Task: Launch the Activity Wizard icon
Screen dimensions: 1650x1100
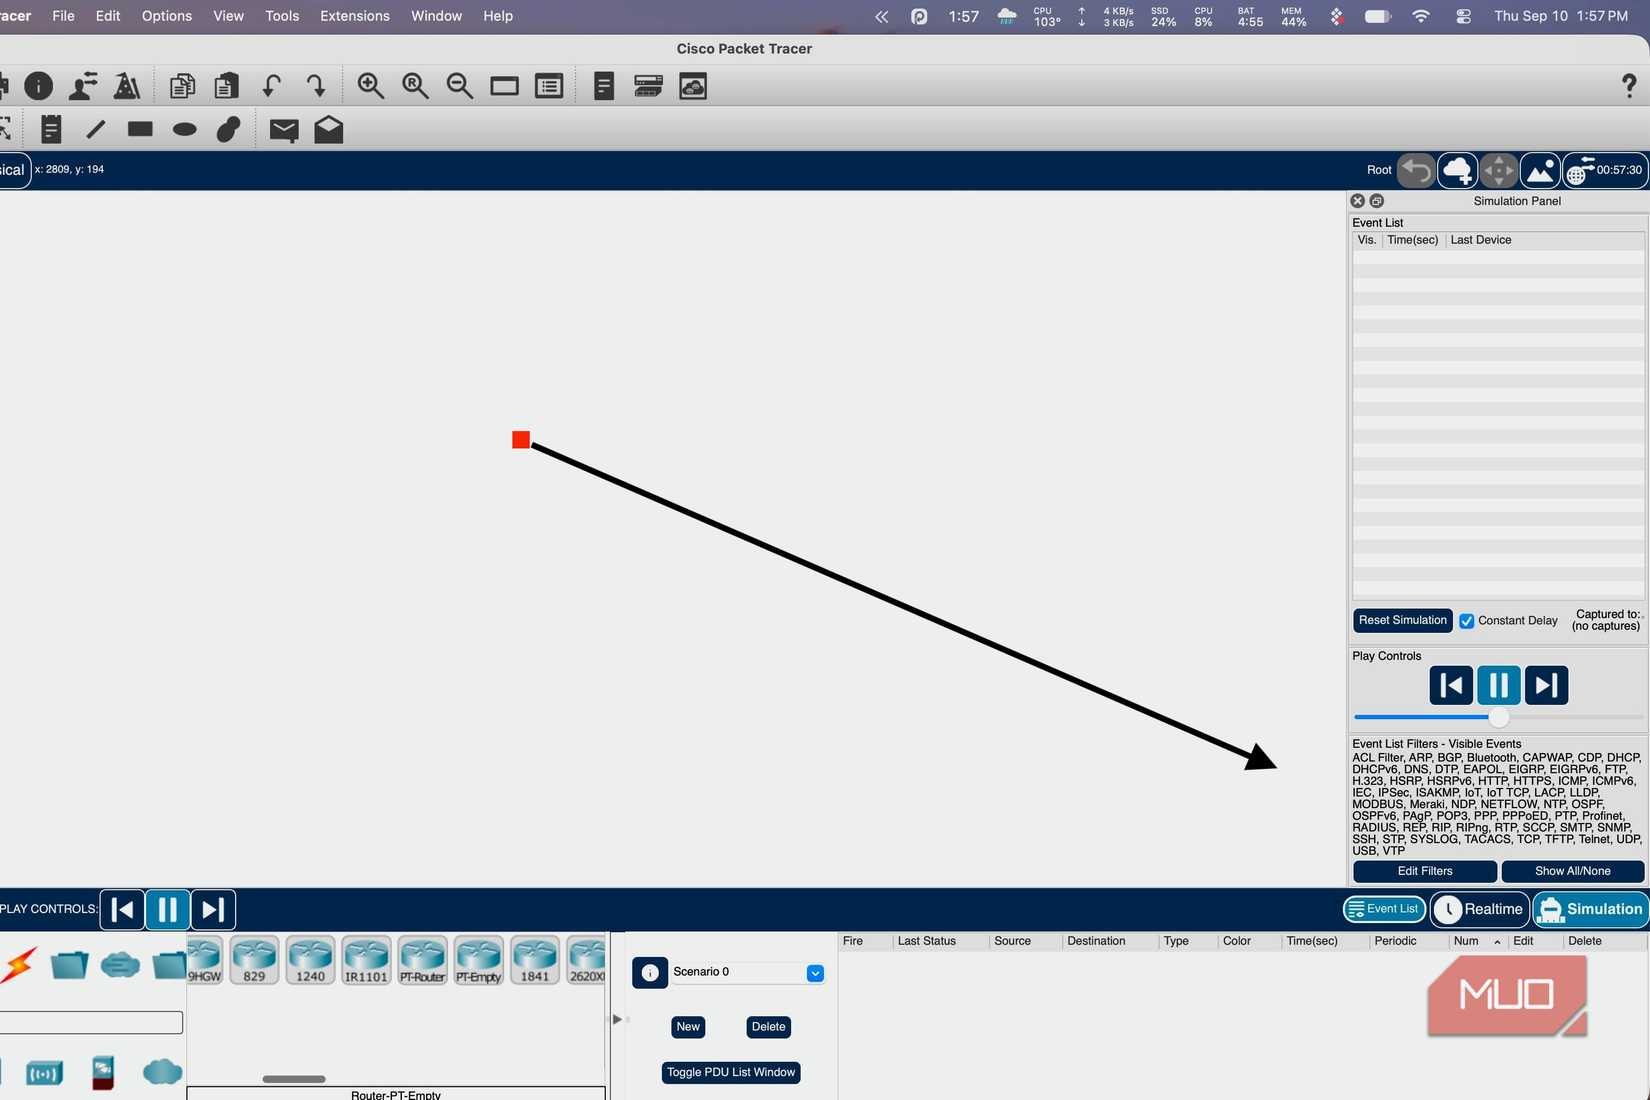Action: [x=127, y=86]
